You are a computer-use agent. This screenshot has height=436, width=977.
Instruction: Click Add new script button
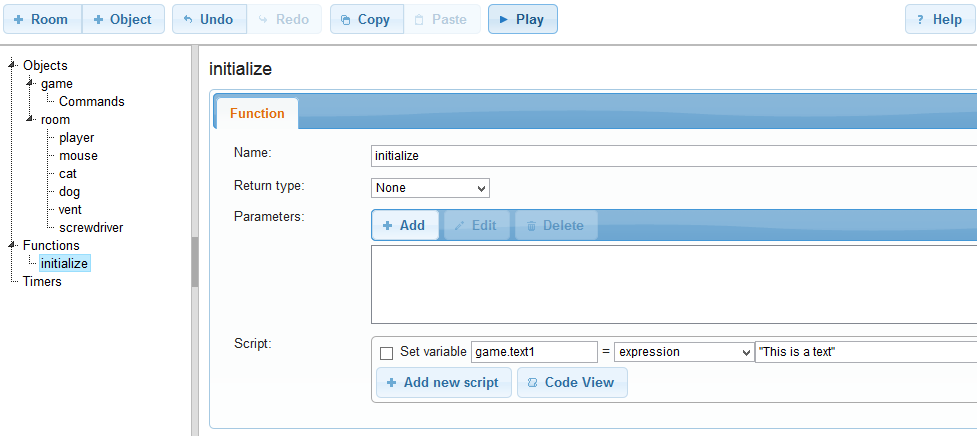tap(443, 383)
